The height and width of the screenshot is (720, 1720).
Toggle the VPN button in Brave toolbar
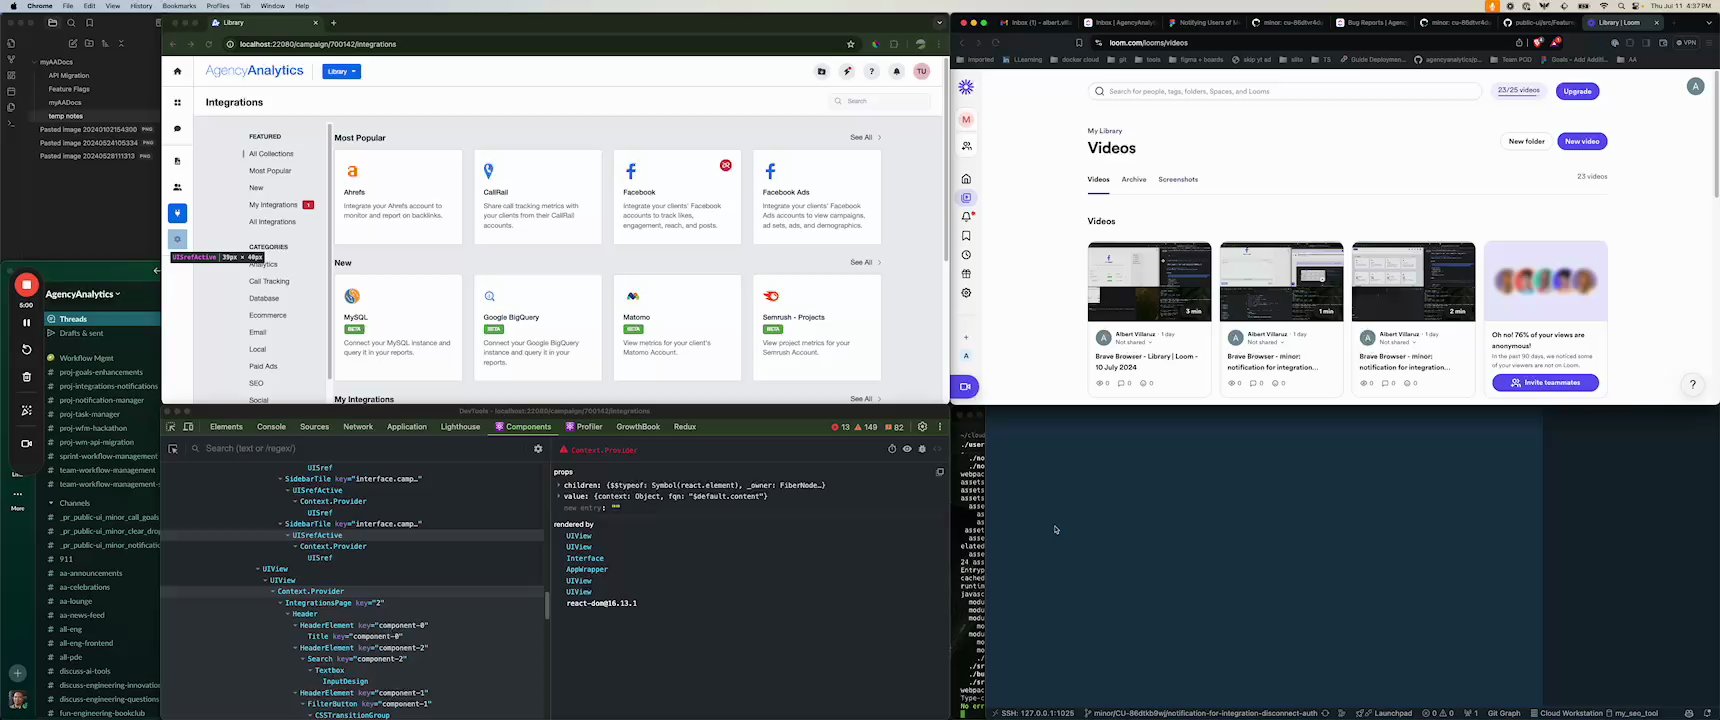pos(1687,43)
